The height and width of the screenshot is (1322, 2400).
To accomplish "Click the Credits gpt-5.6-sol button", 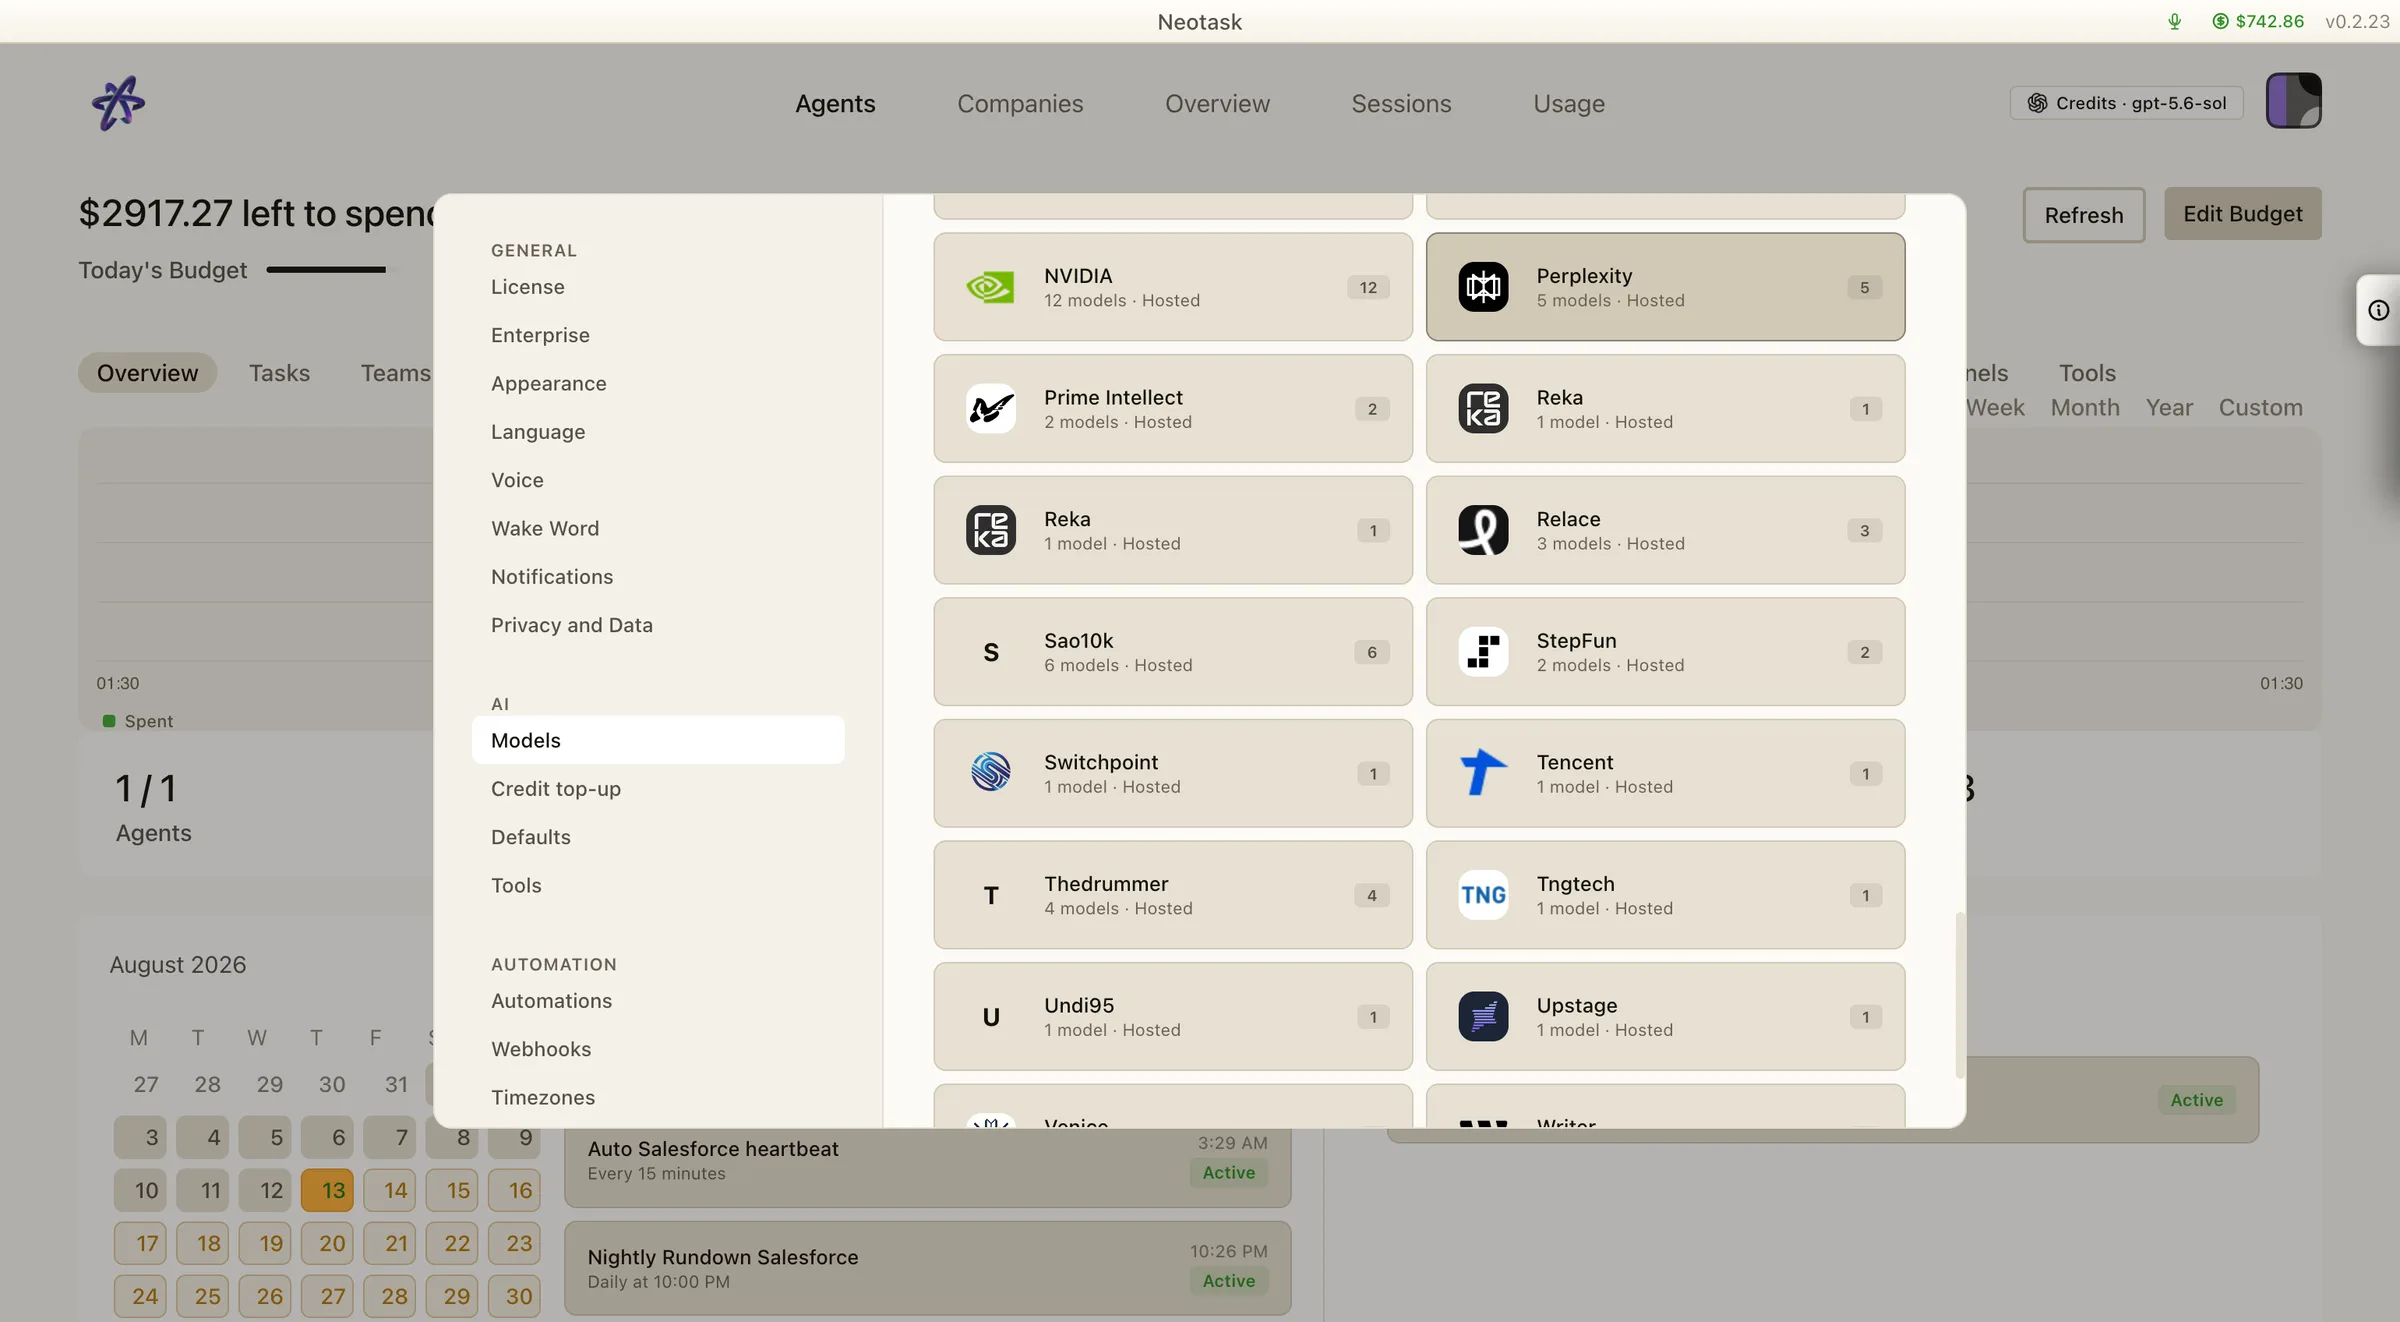I will click(x=2127, y=103).
